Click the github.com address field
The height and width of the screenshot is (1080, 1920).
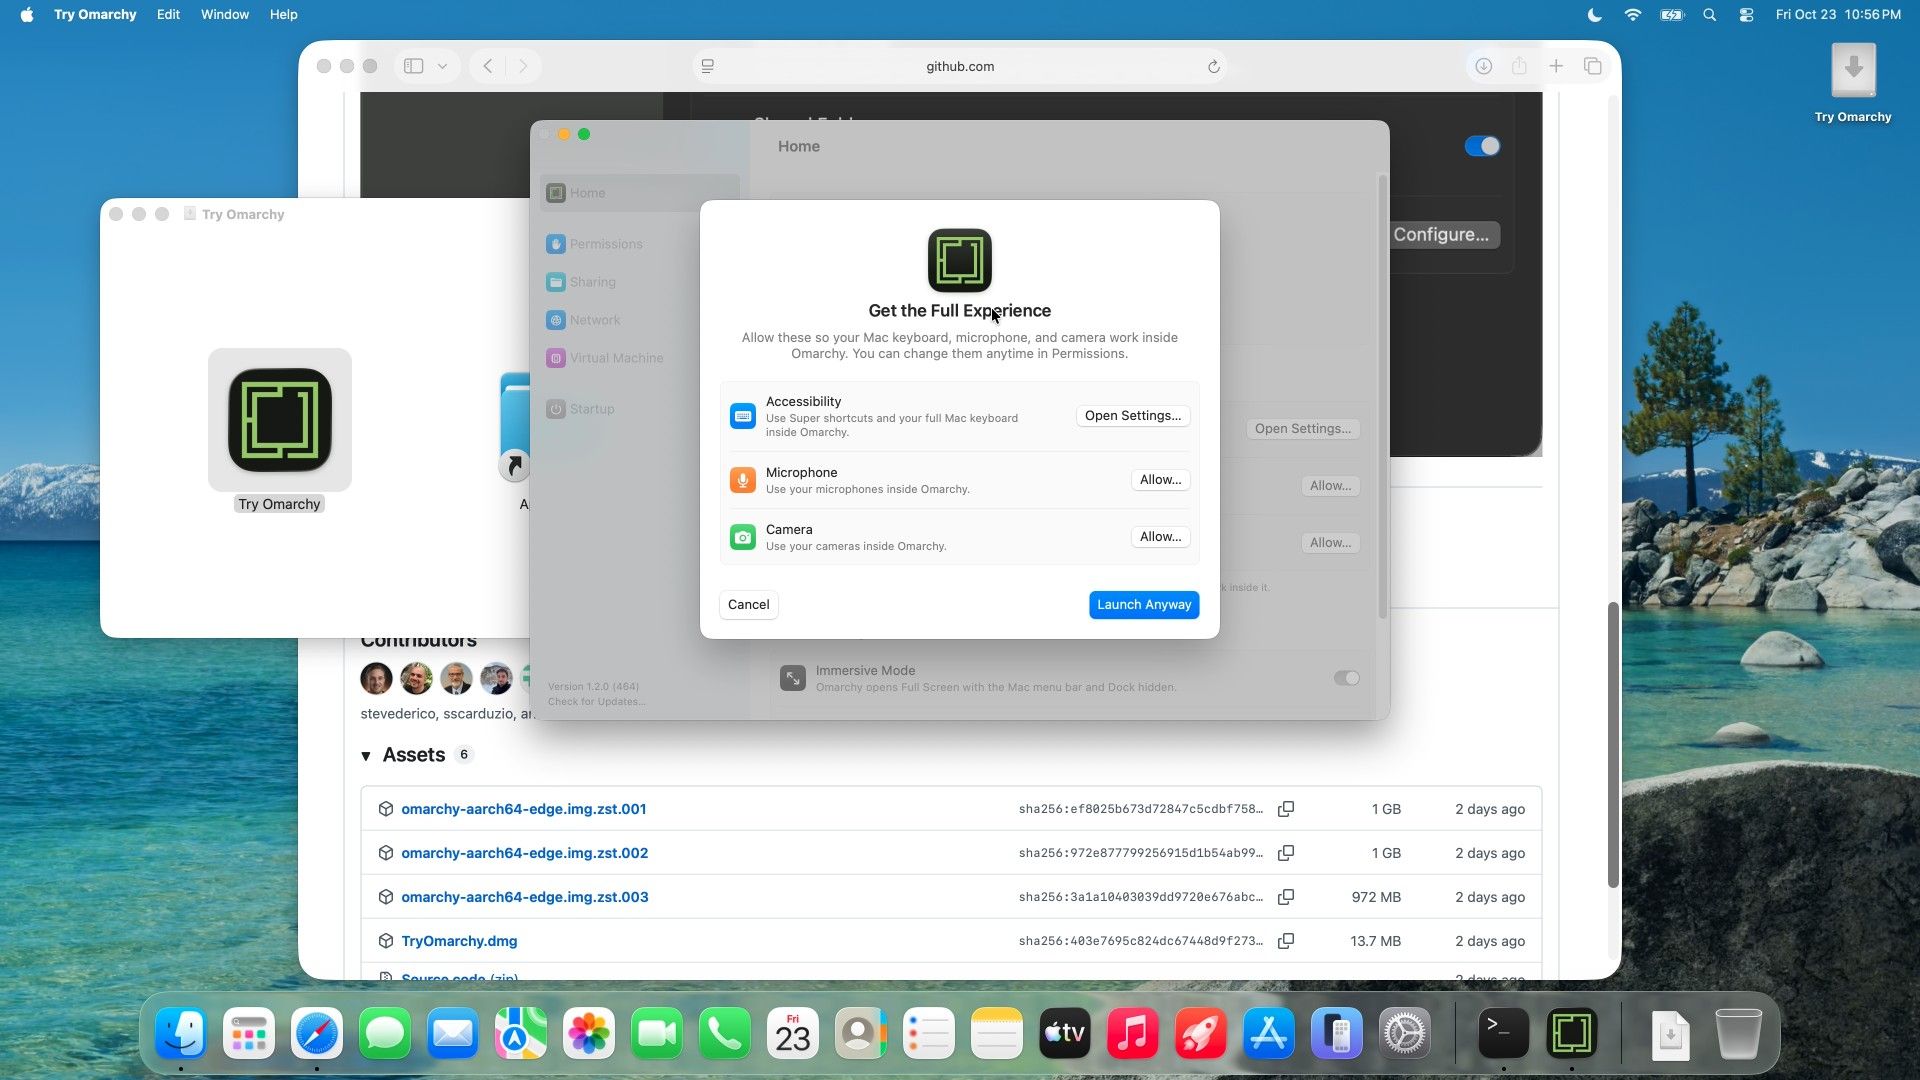pyautogui.click(x=960, y=66)
